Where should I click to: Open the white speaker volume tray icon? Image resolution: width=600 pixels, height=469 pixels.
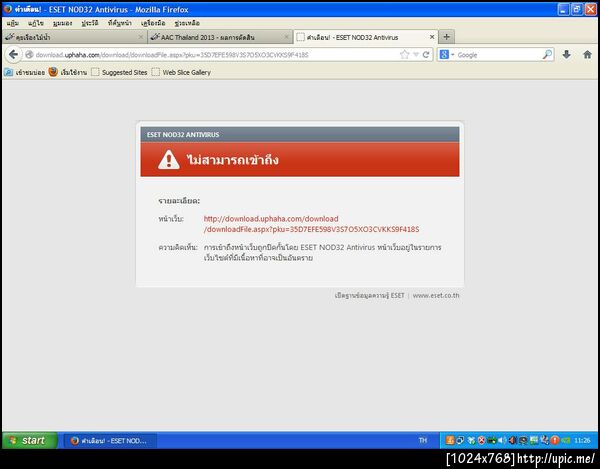[502, 440]
